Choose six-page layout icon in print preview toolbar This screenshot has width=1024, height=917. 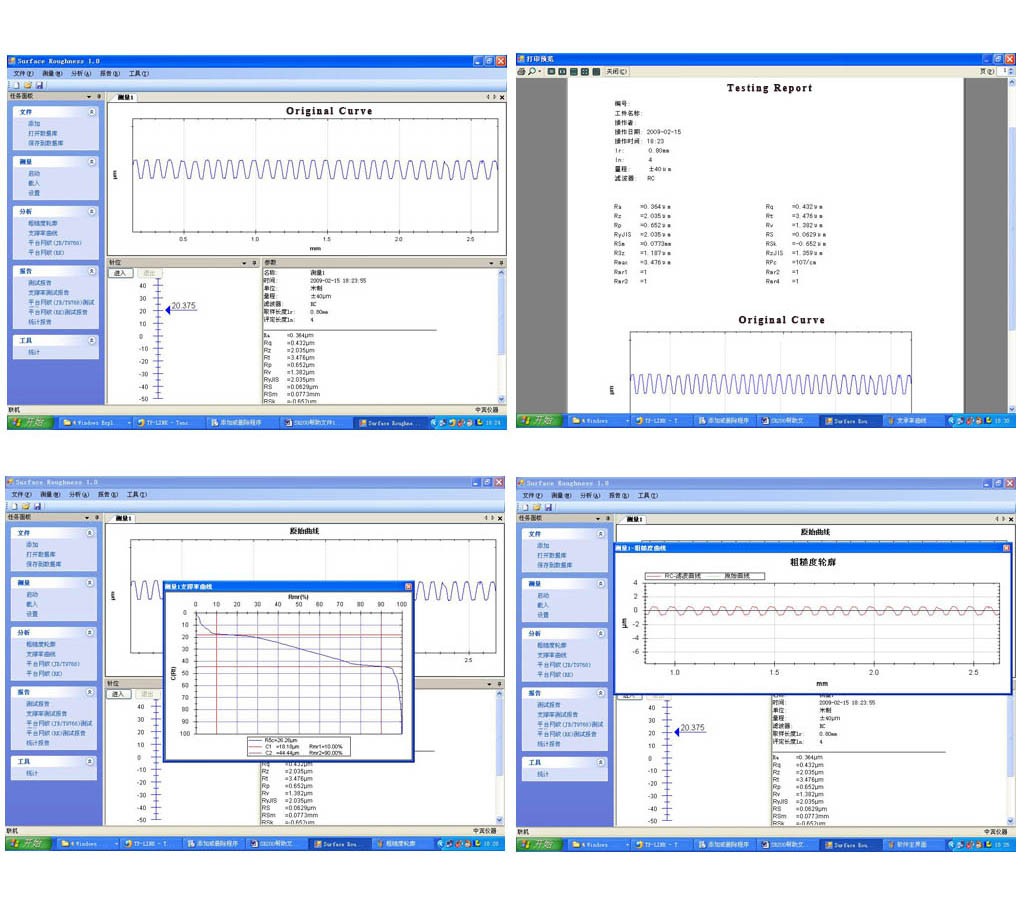[596, 72]
